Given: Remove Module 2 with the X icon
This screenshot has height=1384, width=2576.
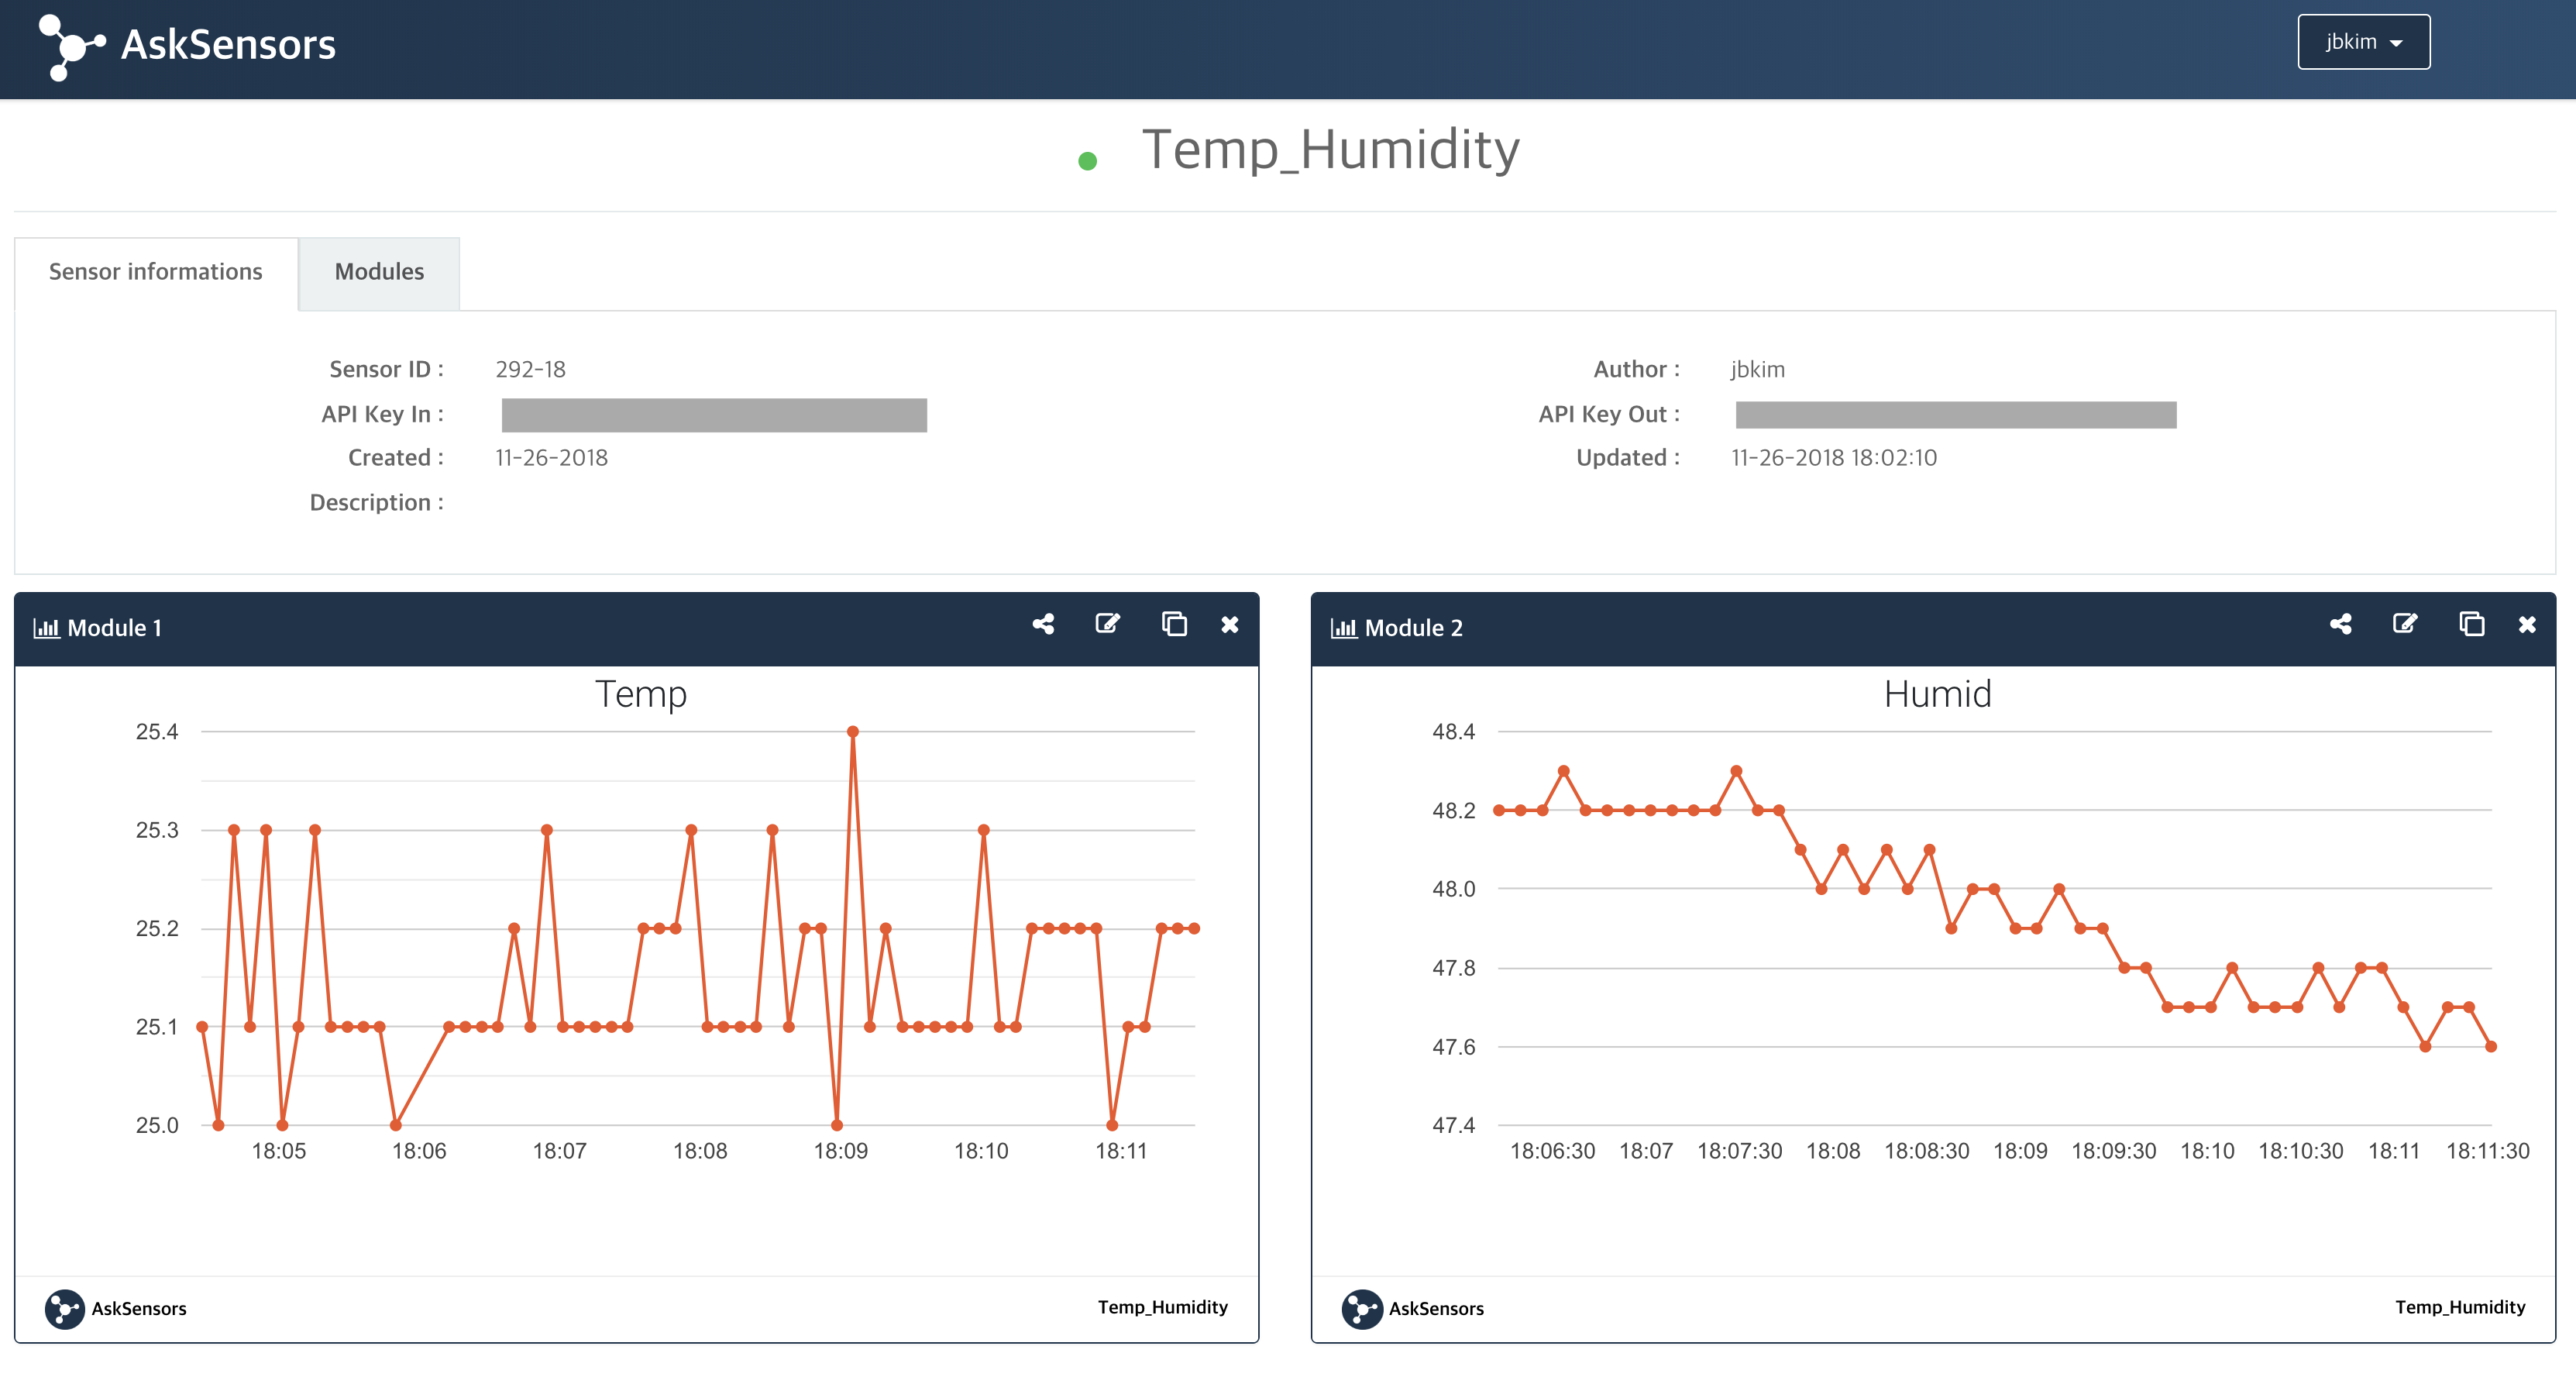Looking at the screenshot, I should coord(2527,625).
